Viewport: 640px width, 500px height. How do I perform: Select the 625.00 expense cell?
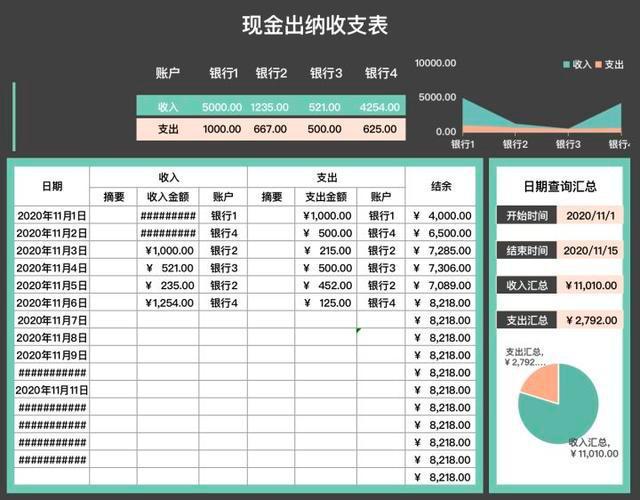380,129
